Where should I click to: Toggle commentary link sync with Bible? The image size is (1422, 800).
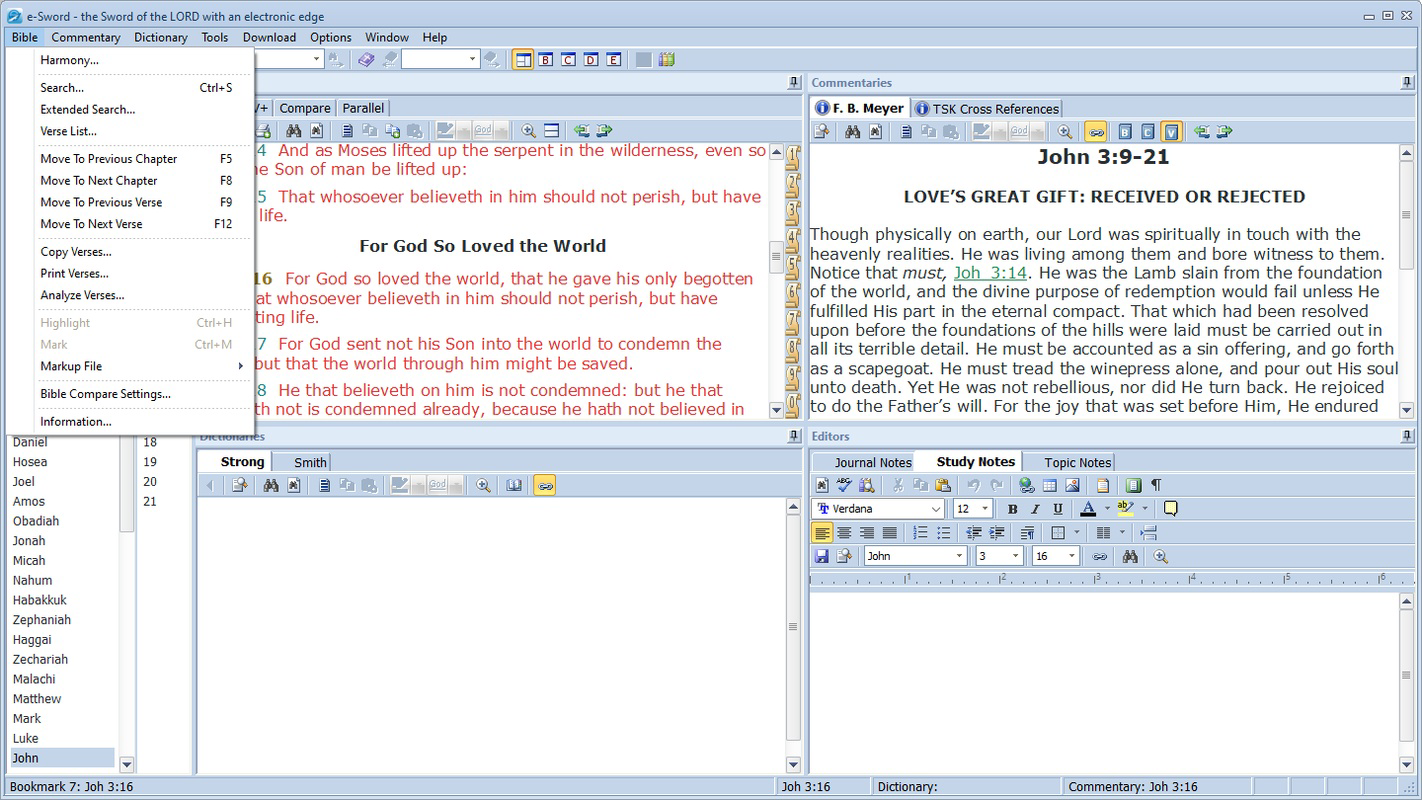1096,132
